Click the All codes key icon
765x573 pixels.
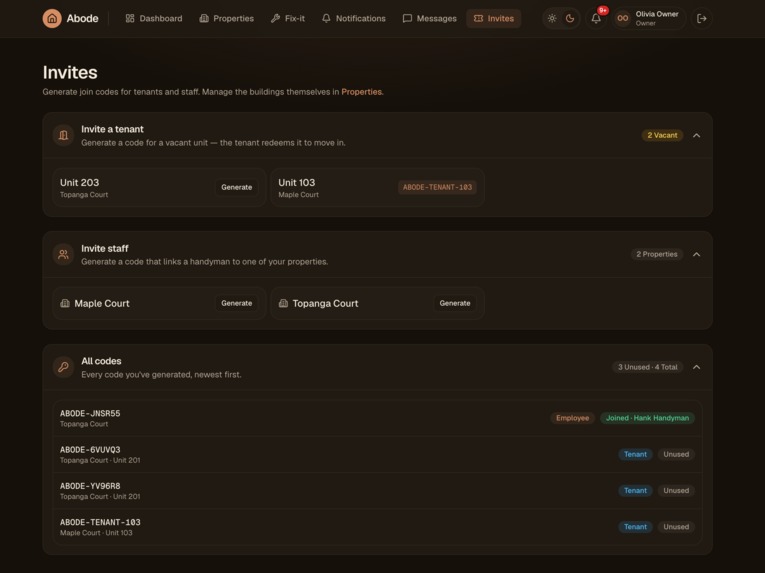tap(63, 367)
